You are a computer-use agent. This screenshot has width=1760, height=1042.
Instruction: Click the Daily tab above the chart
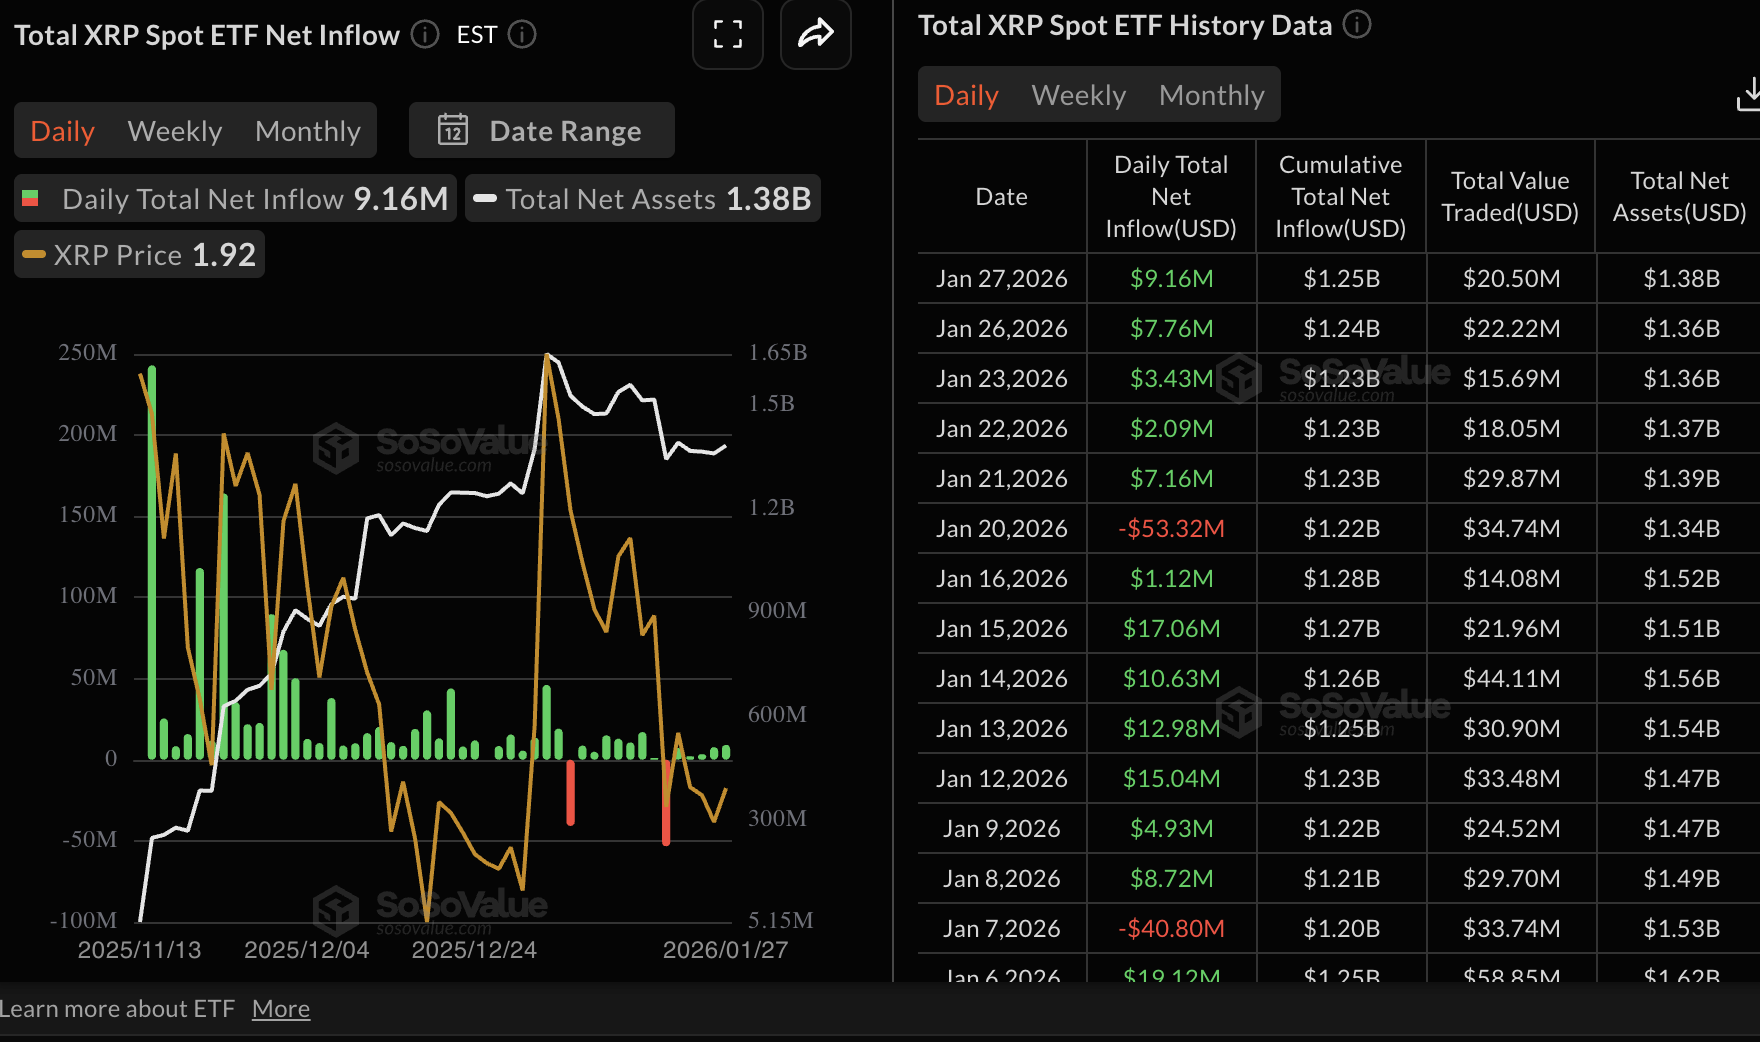tap(62, 131)
